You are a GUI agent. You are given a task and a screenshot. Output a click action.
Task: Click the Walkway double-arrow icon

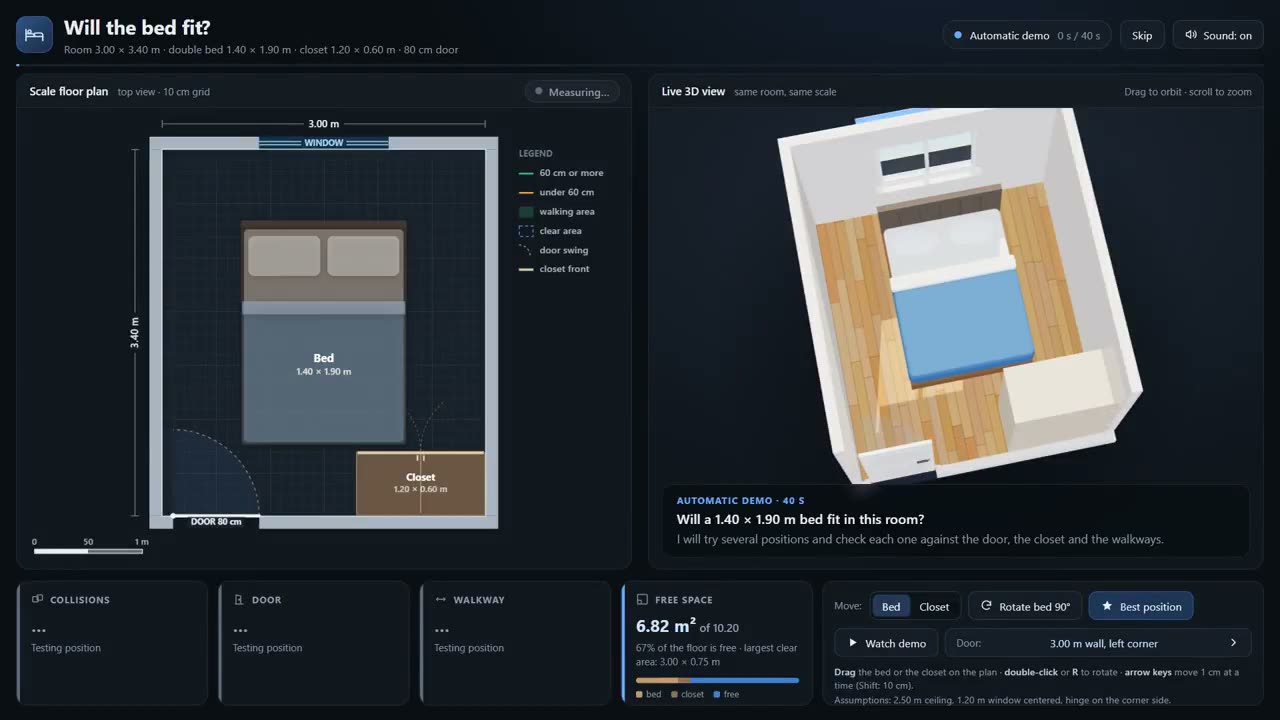tap(440, 600)
